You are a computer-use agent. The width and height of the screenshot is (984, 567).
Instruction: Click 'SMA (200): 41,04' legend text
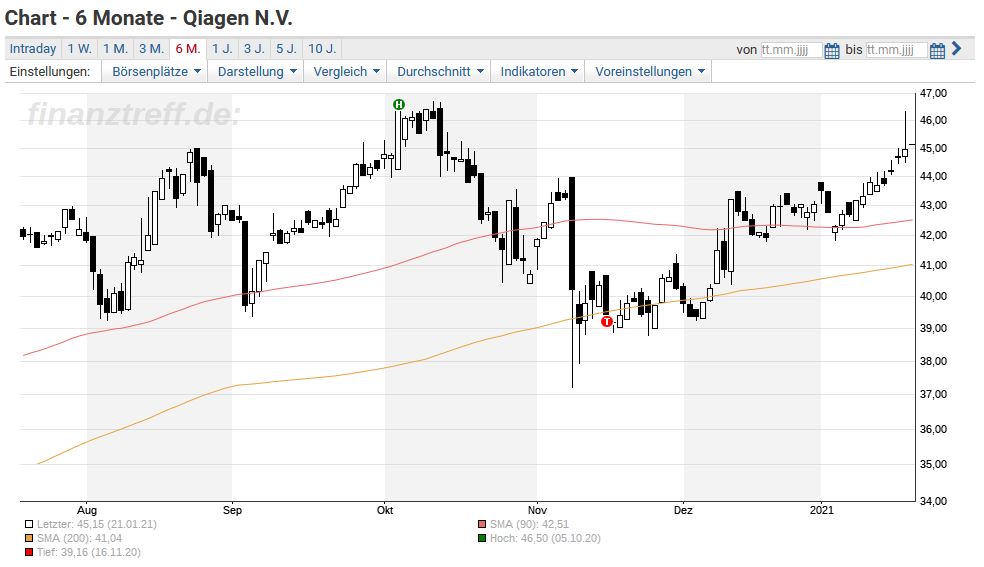tap(79, 538)
